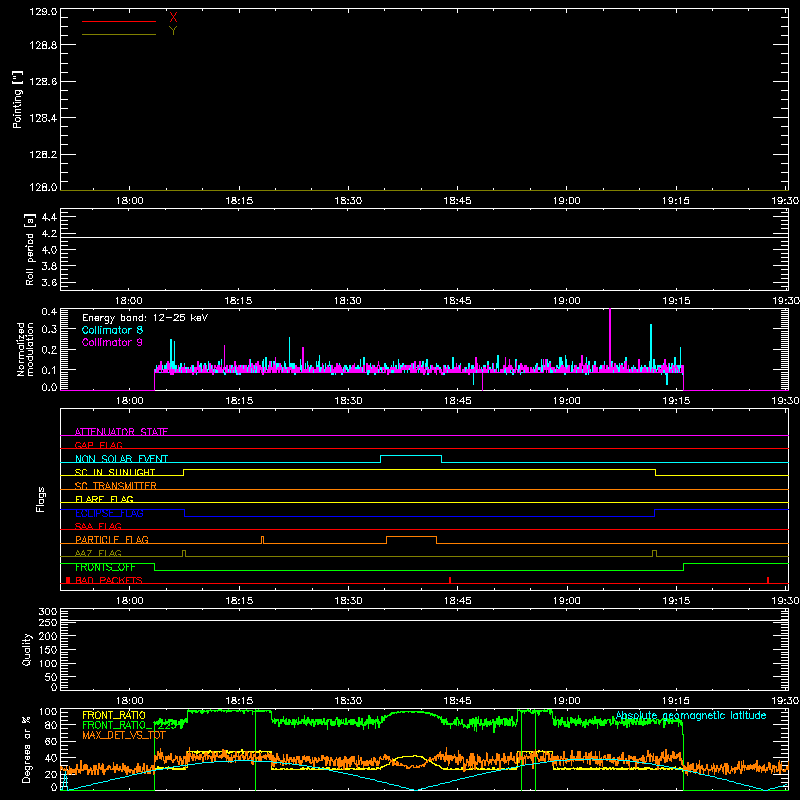
Task: Click the SC_IN_SUNLIGHT flag label
Action: [x=115, y=472]
